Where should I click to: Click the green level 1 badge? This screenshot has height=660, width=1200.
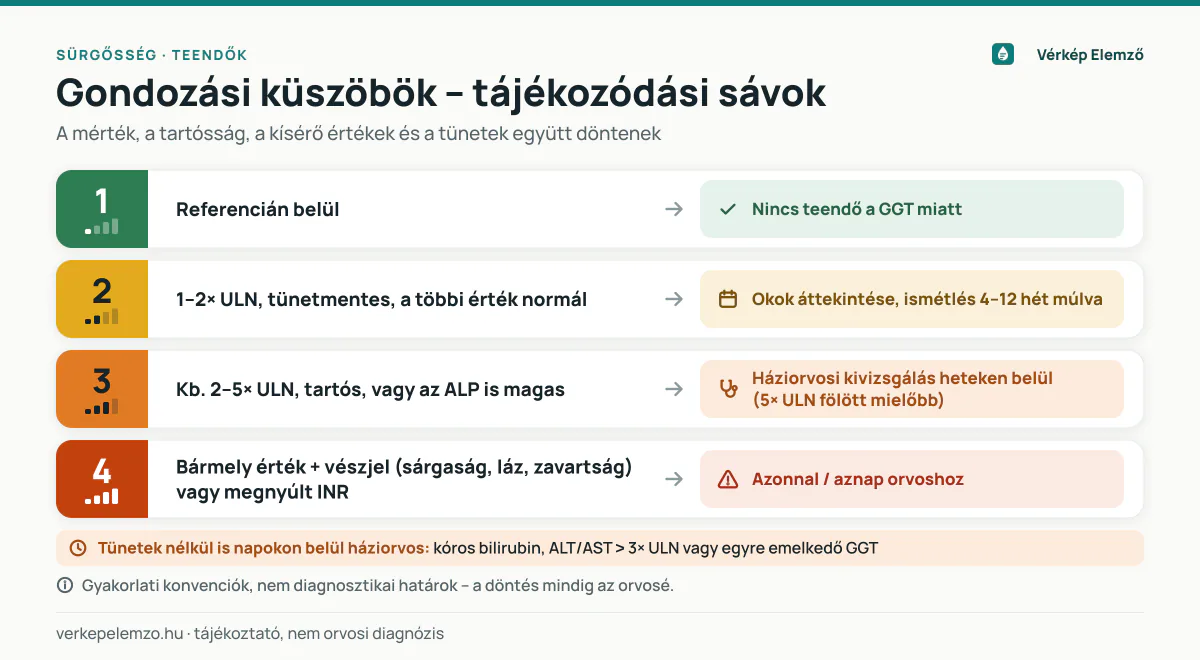coord(102,209)
